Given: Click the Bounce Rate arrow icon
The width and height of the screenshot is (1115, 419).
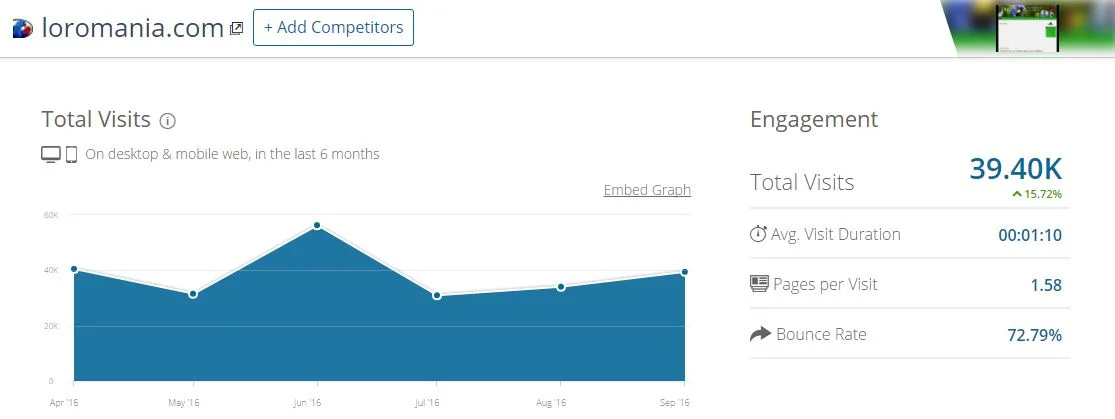Looking at the screenshot, I should click(x=760, y=334).
